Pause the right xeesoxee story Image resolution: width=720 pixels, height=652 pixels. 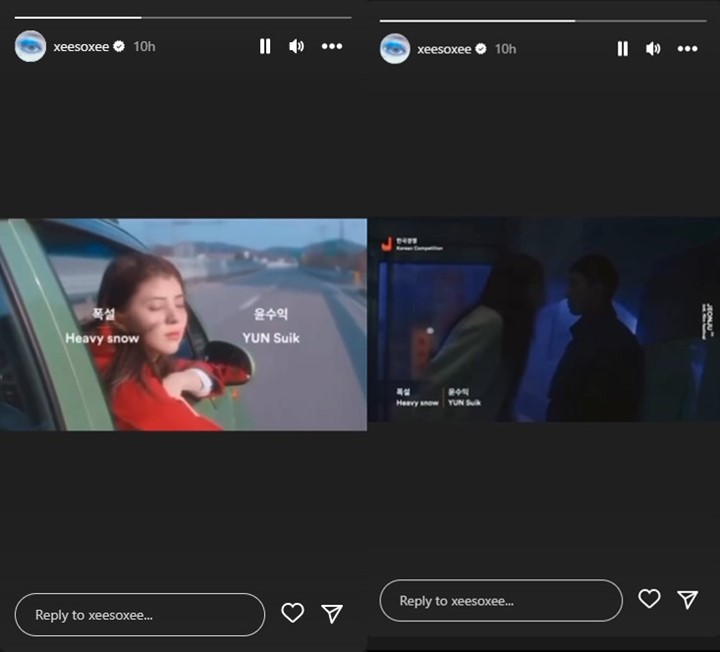click(x=623, y=49)
